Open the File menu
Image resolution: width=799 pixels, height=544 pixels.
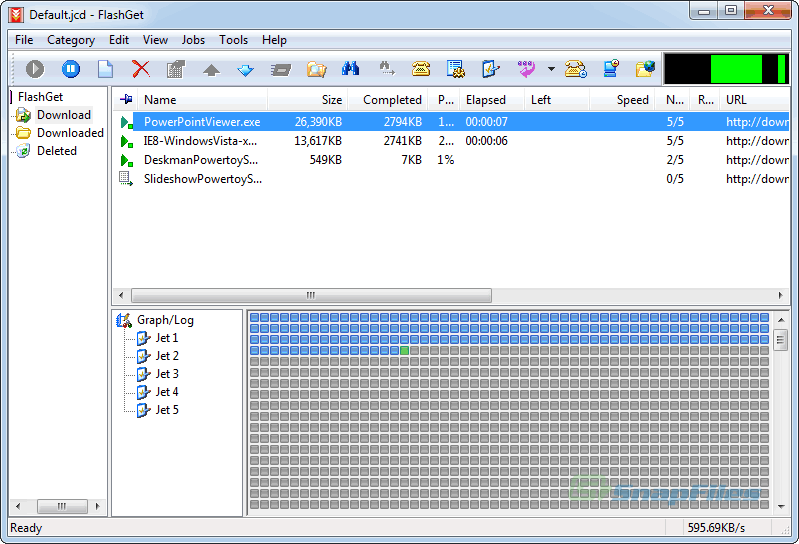tap(24, 40)
